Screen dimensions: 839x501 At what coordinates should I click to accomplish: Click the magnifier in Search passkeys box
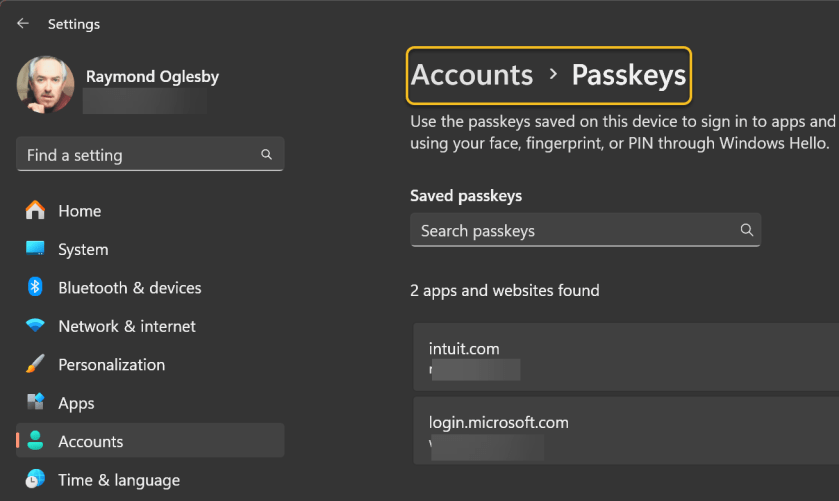746,230
